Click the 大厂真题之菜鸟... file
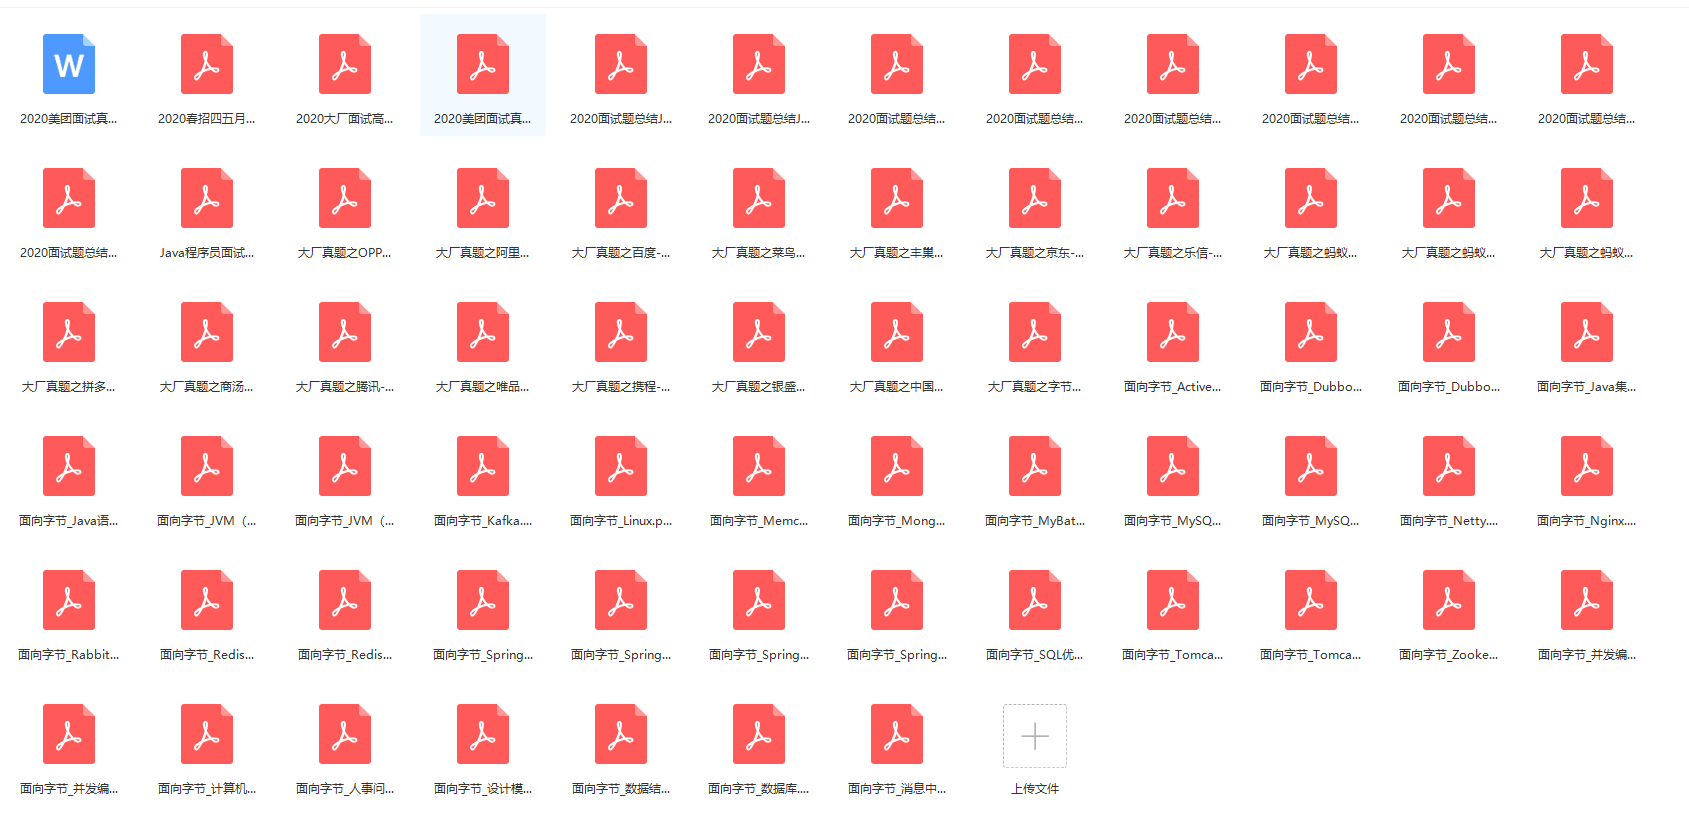The height and width of the screenshot is (830, 1689). coord(759,198)
